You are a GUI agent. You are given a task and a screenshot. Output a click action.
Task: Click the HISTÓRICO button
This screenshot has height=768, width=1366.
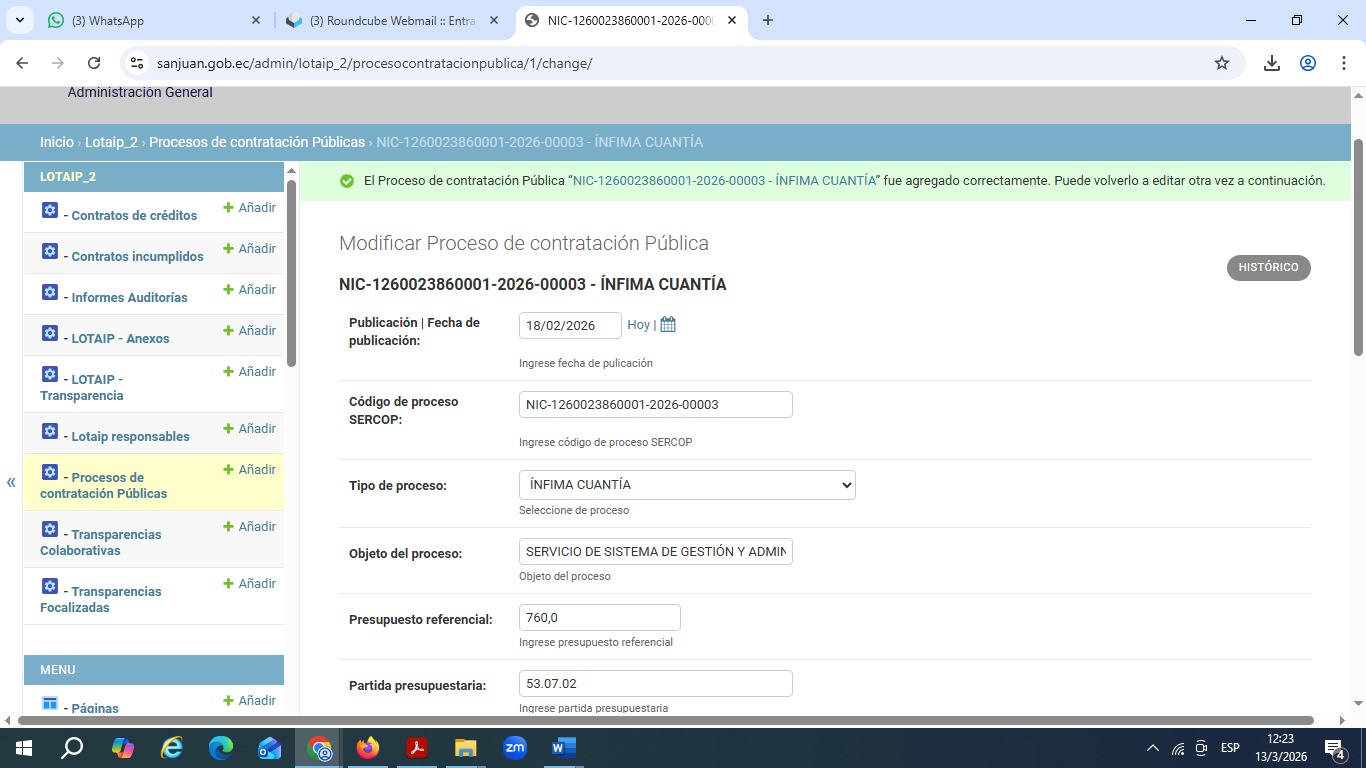1268,268
